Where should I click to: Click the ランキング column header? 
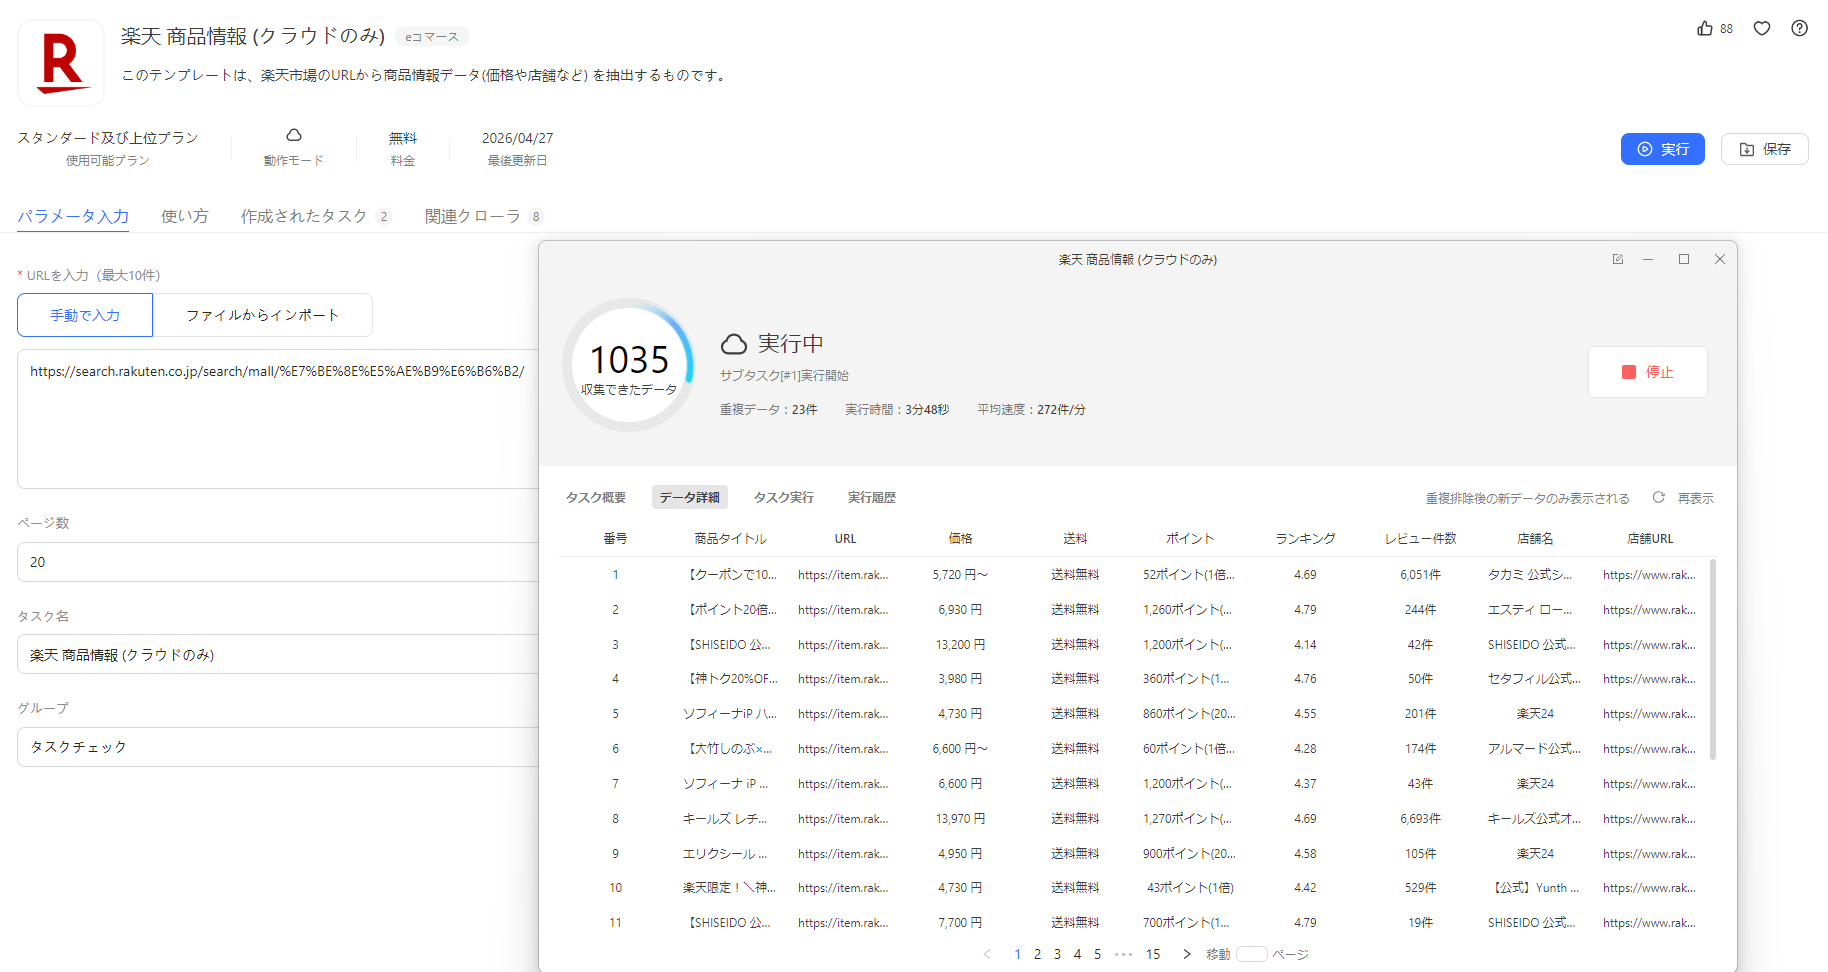pos(1305,538)
